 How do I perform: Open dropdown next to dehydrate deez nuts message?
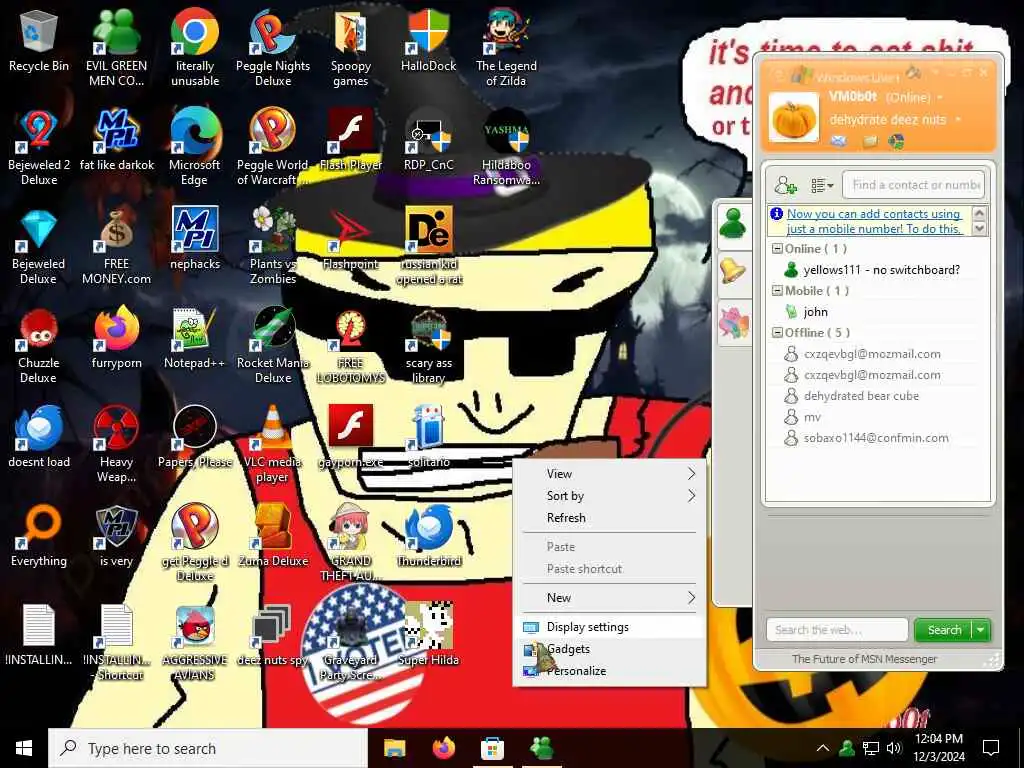pos(958,120)
